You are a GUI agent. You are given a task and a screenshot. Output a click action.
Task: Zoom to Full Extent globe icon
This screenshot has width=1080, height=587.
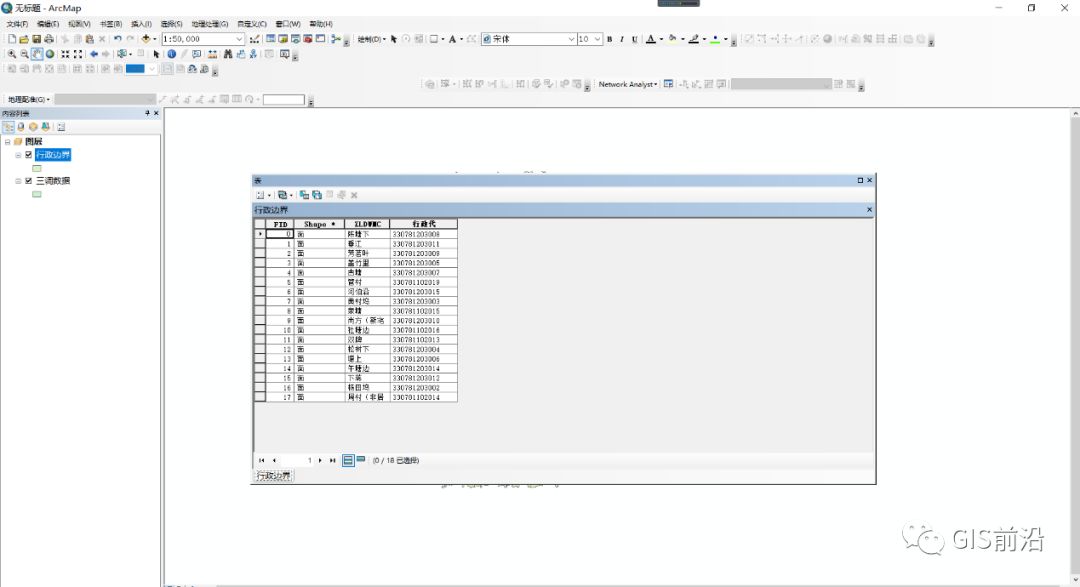click(50, 54)
